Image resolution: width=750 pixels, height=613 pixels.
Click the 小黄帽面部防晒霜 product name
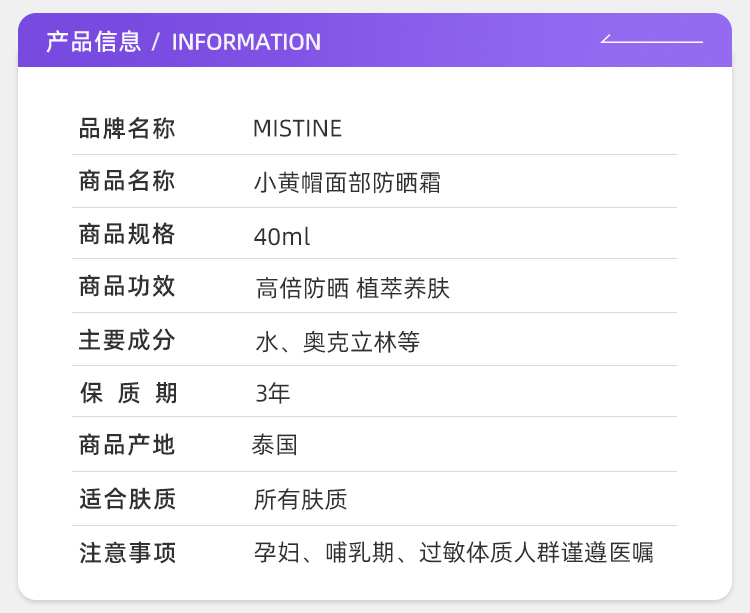347,183
